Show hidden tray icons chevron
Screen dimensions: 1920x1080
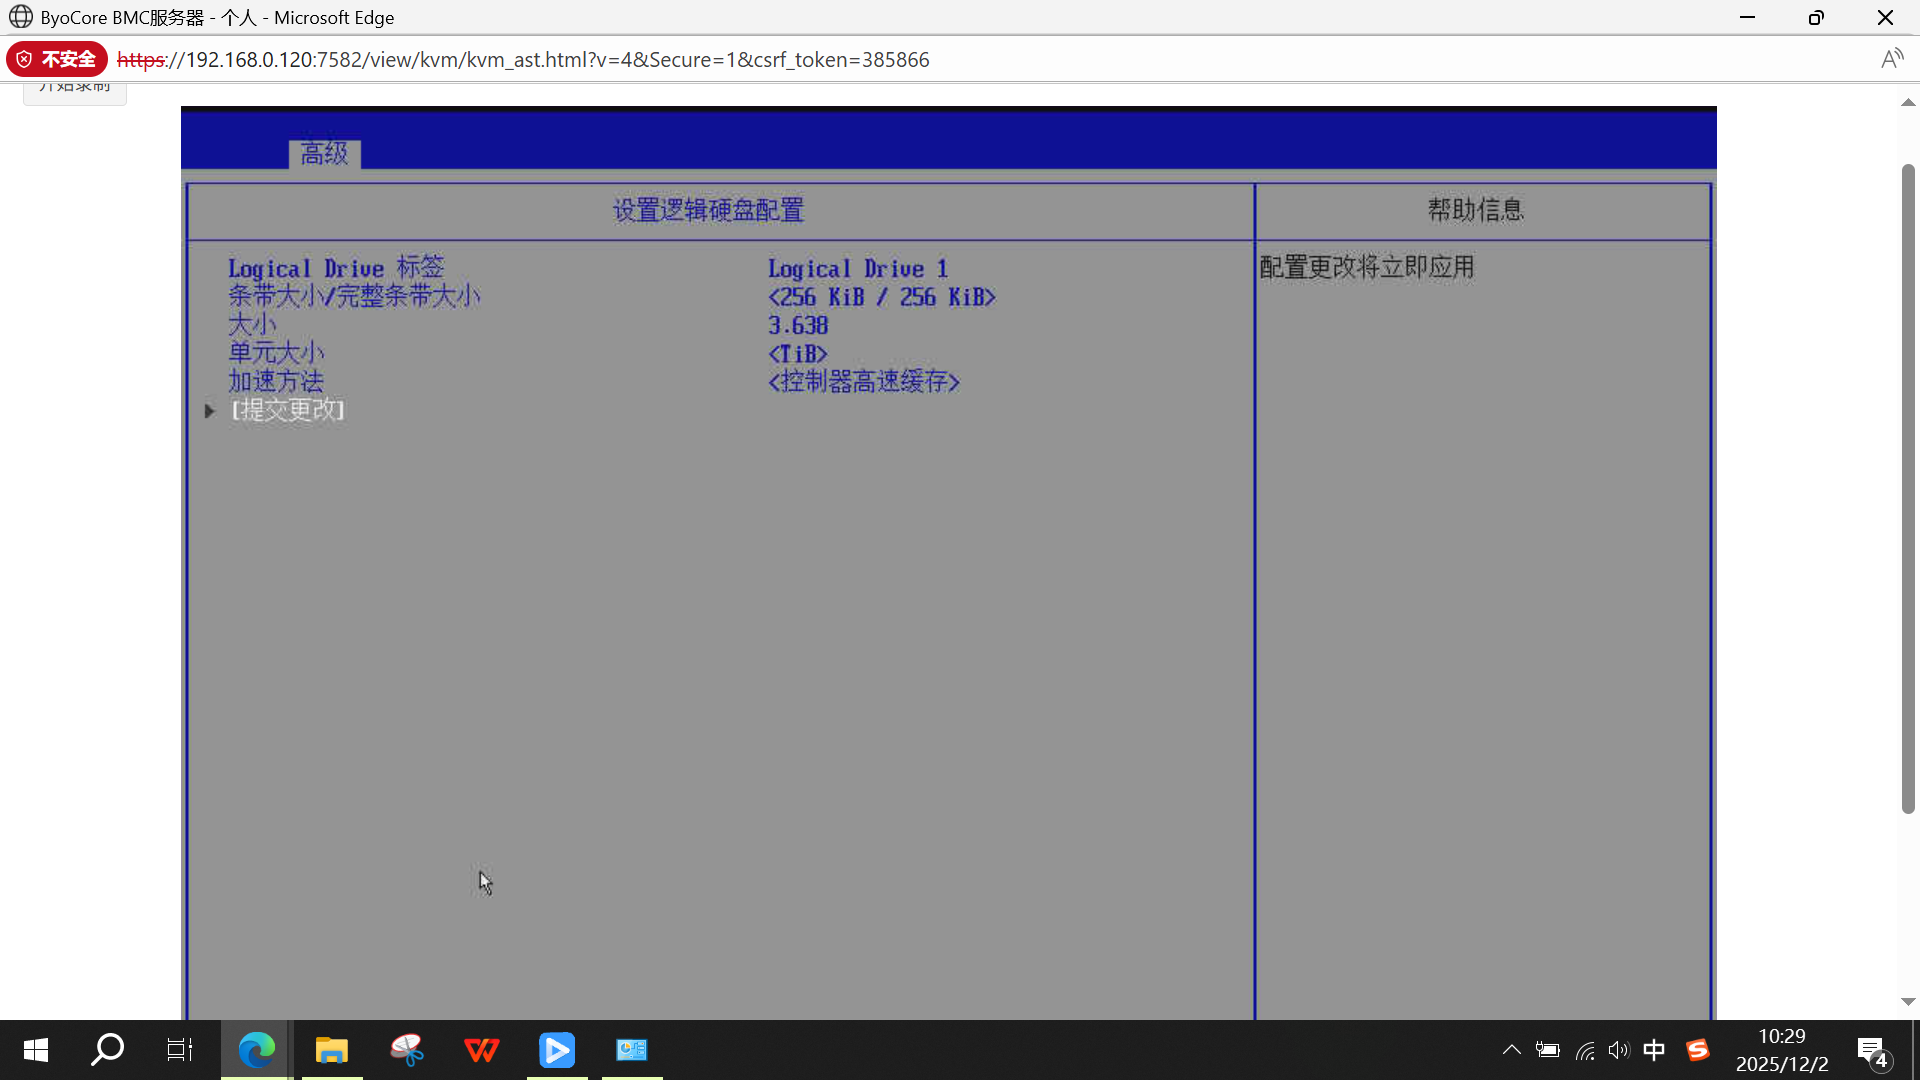[x=1511, y=1050]
